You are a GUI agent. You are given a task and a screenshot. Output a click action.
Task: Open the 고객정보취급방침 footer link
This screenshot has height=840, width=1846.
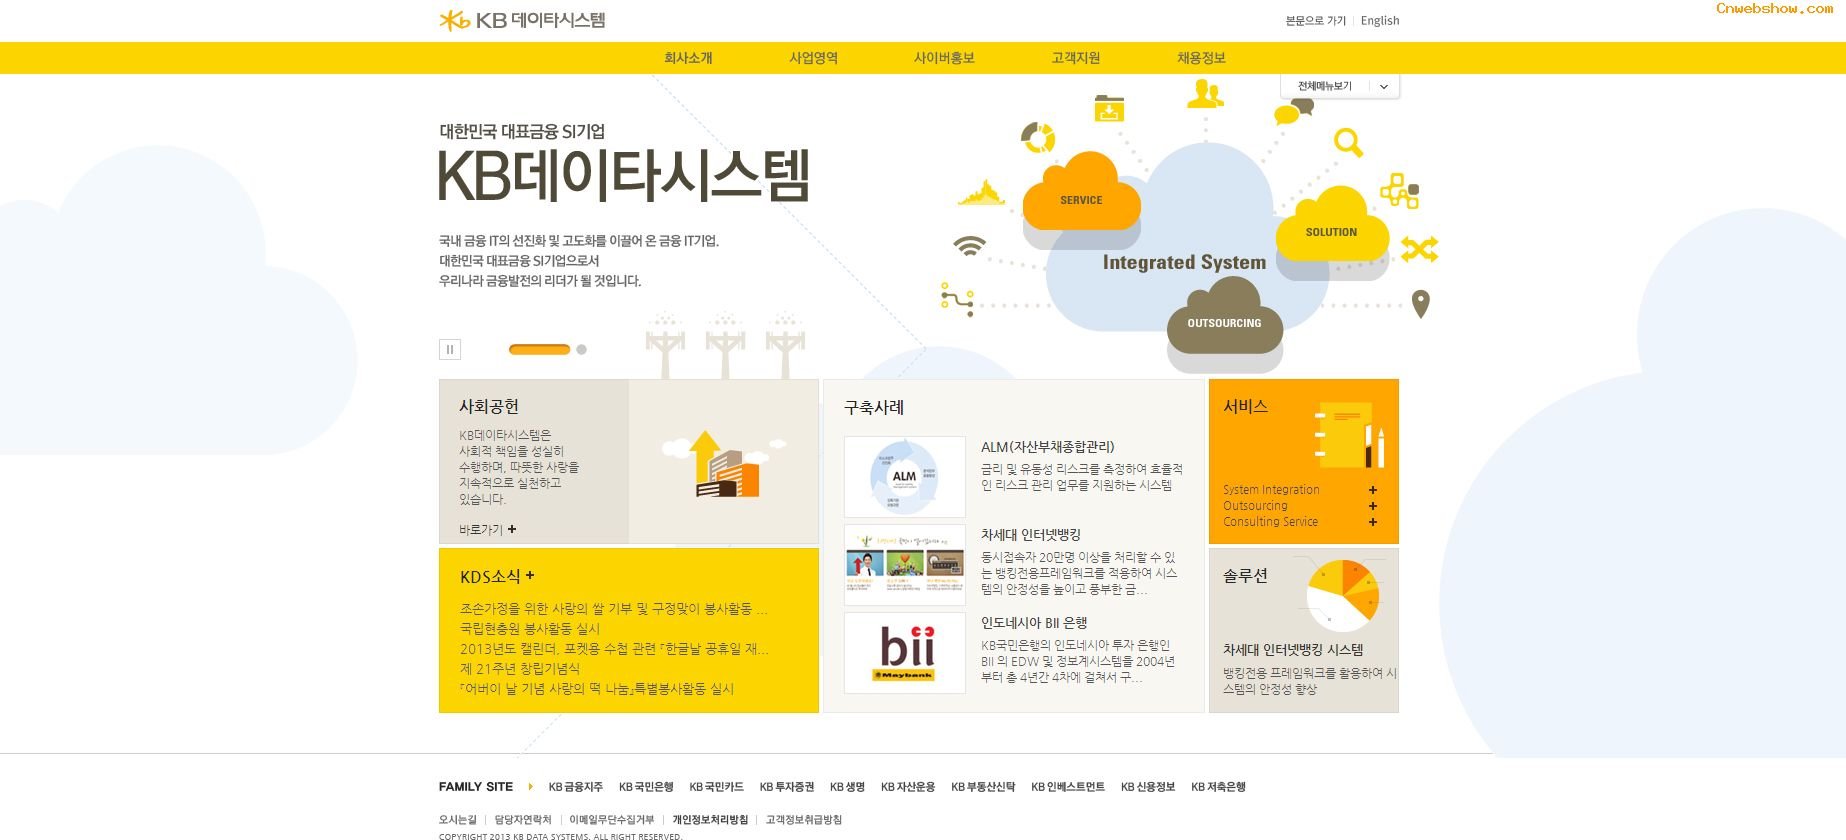(x=804, y=820)
